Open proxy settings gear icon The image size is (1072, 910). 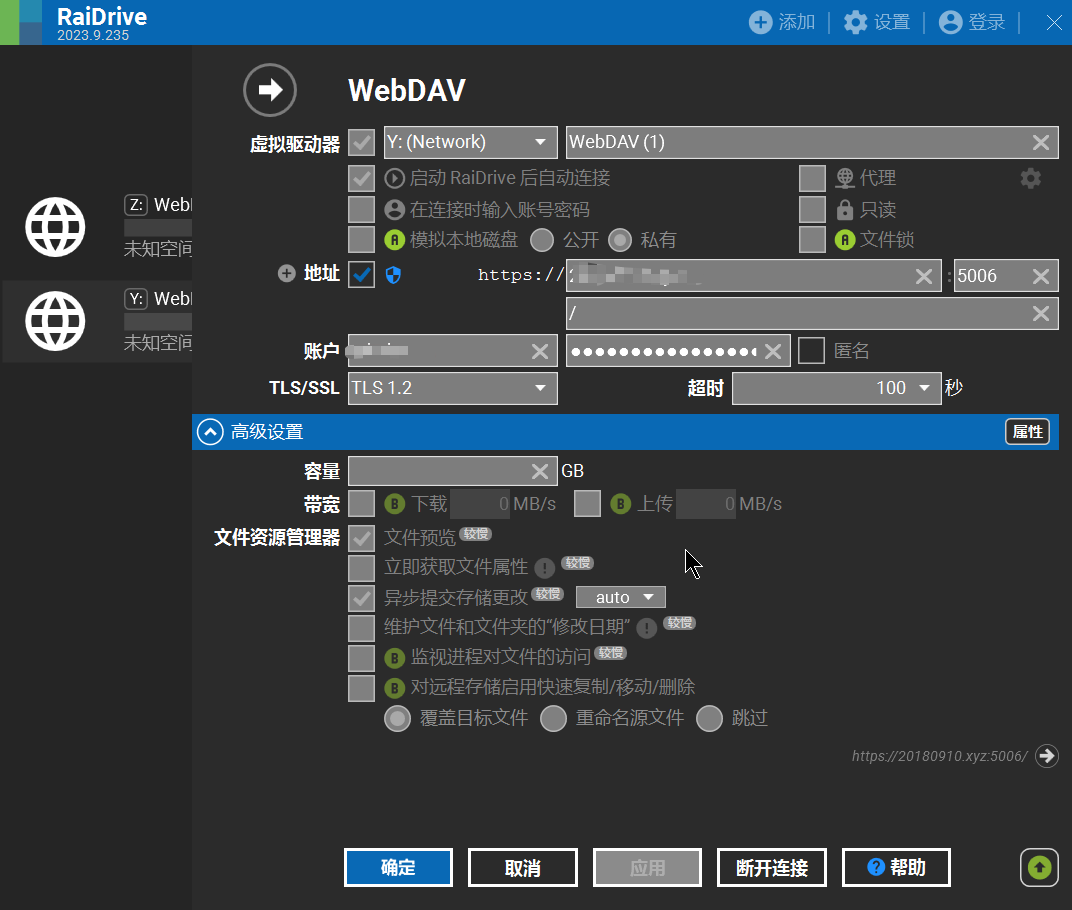(x=1030, y=178)
